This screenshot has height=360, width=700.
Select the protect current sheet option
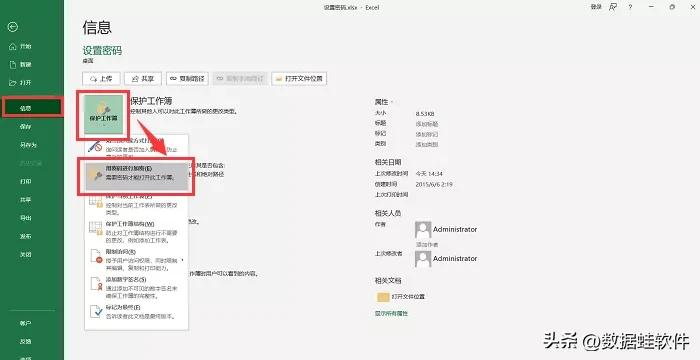pos(137,204)
